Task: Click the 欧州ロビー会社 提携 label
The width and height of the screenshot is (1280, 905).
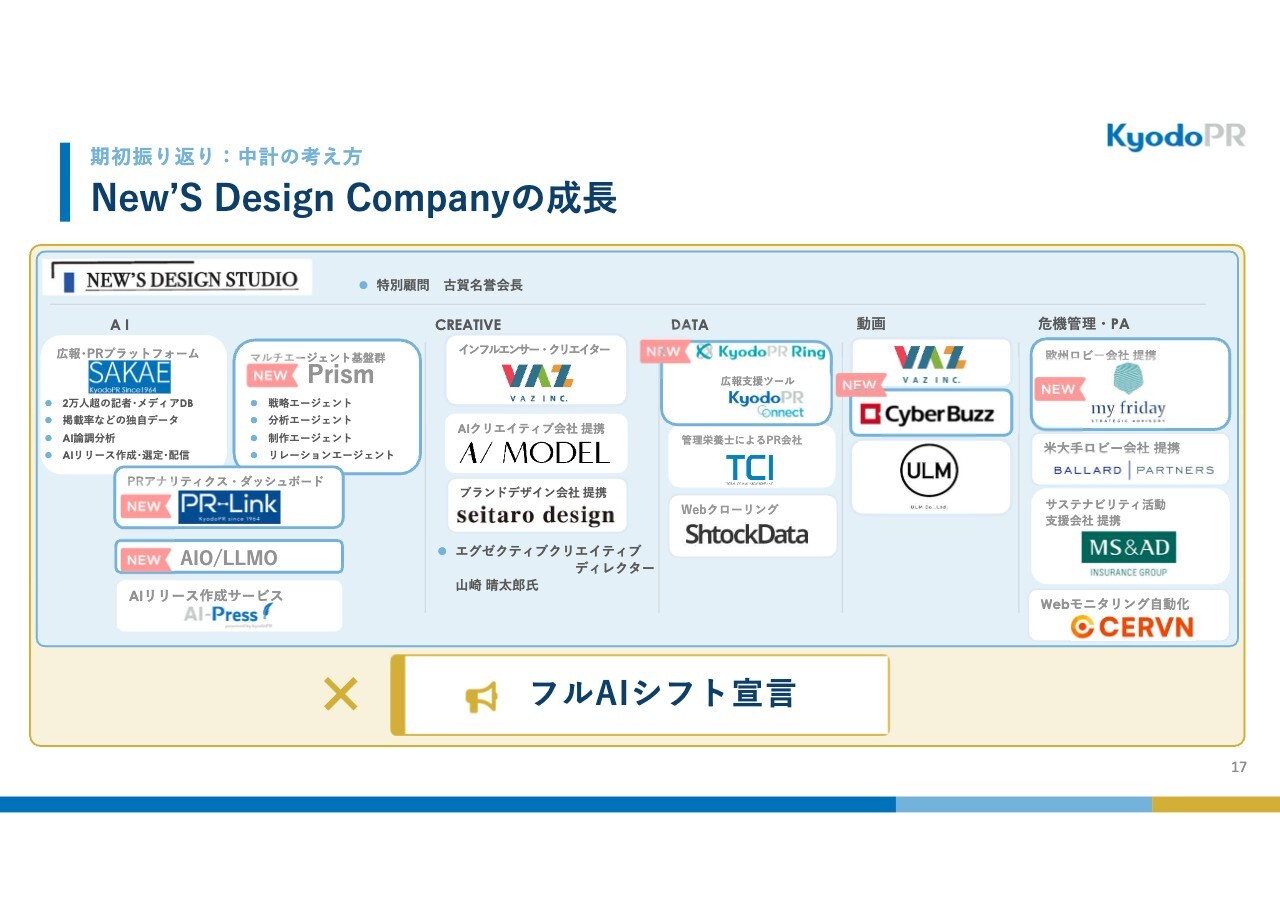Action: click(x=1100, y=355)
